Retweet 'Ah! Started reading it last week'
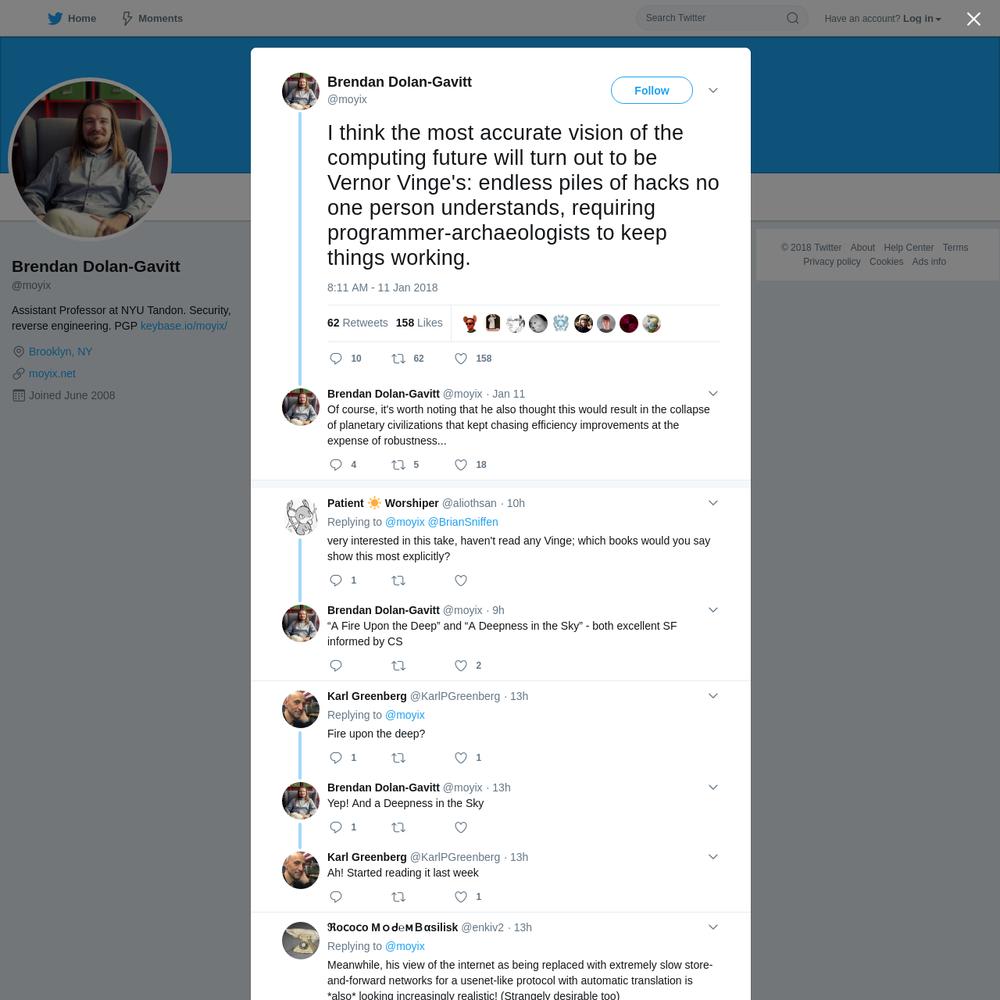 (x=398, y=897)
